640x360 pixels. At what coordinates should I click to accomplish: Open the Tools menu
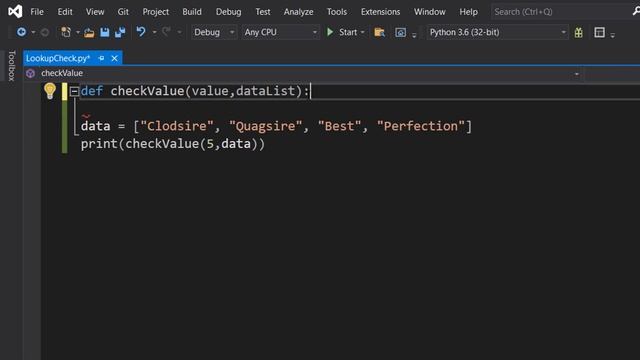[x=337, y=12]
